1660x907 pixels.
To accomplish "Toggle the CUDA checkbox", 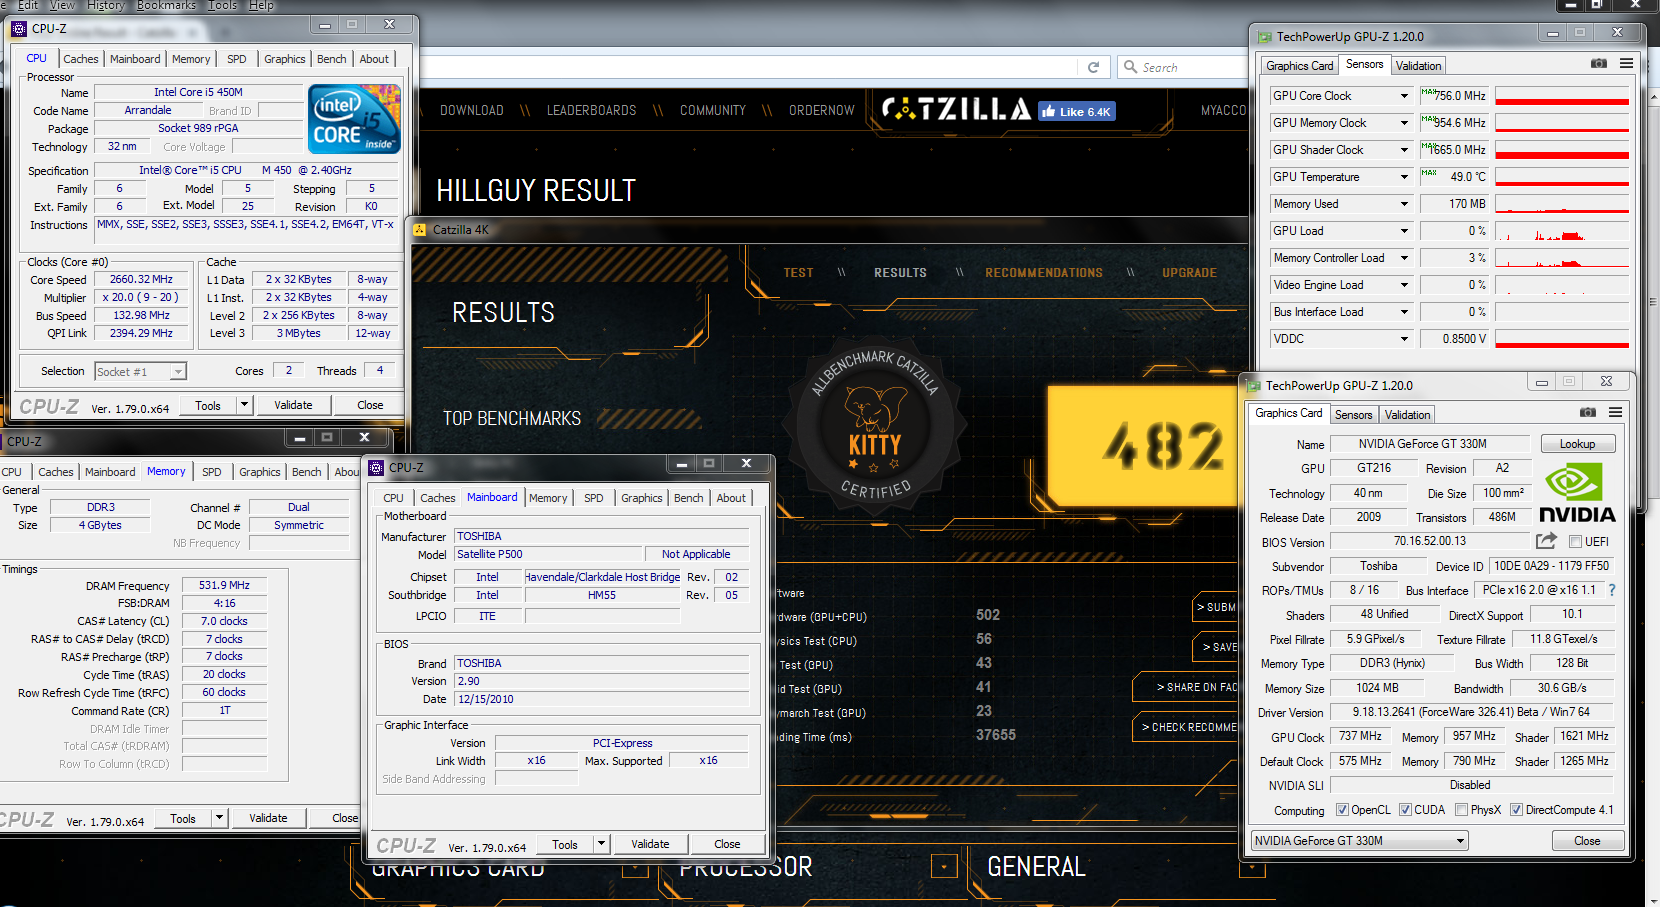I will [1405, 810].
